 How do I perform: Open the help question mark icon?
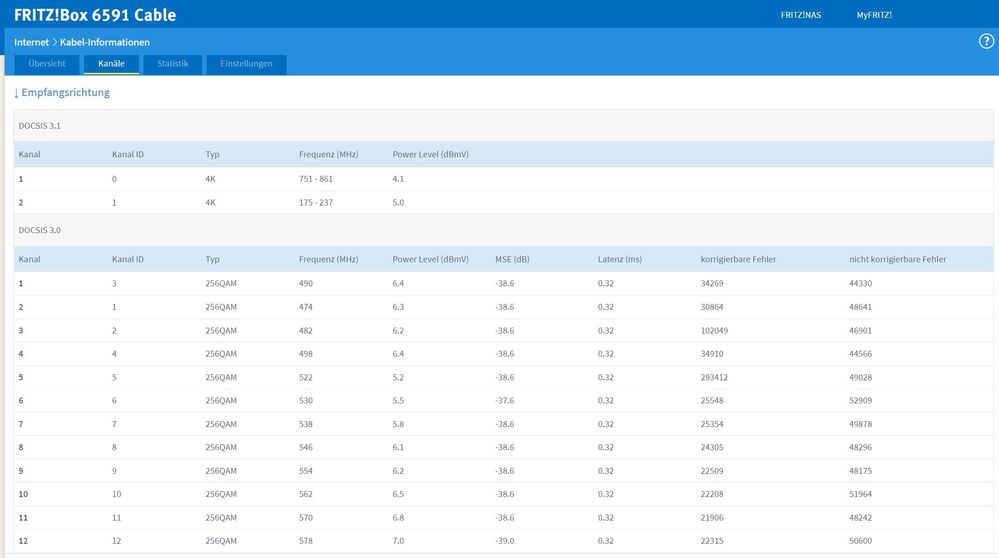(x=986, y=41)
